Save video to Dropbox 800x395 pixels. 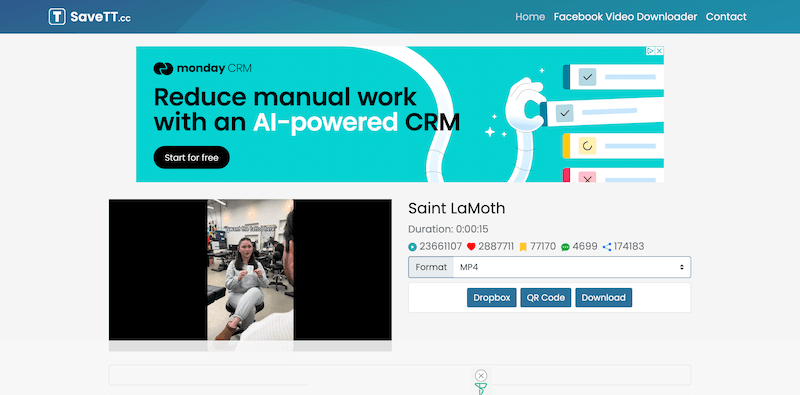pos(492,298)
